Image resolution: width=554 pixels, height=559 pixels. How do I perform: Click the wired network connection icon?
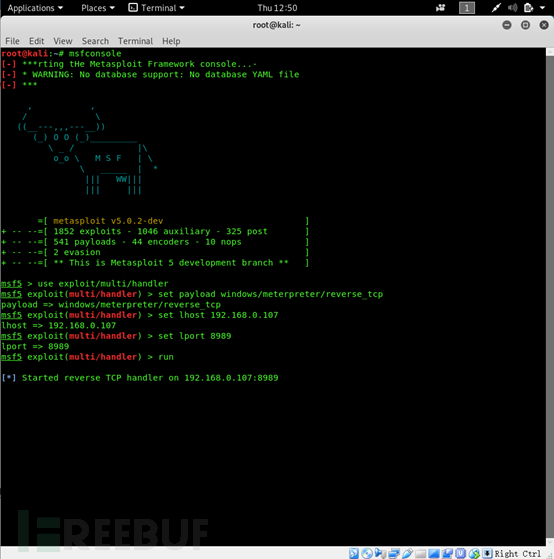coord(496,8)
